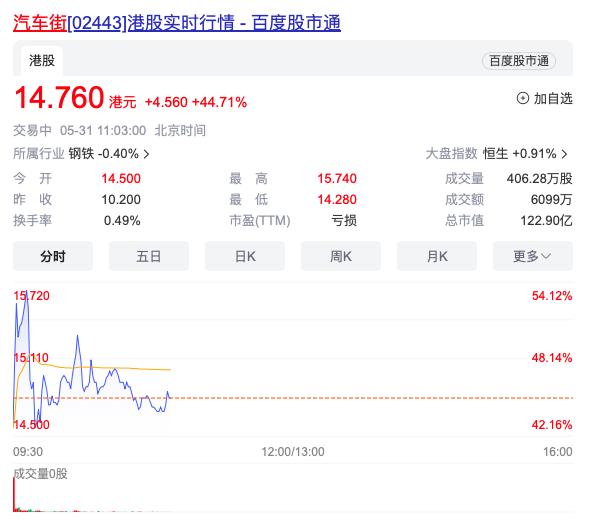Open the 汽车街[02443]港股实时行情 title link
Viewport: 600px width, 522px height.
[176, 23]
